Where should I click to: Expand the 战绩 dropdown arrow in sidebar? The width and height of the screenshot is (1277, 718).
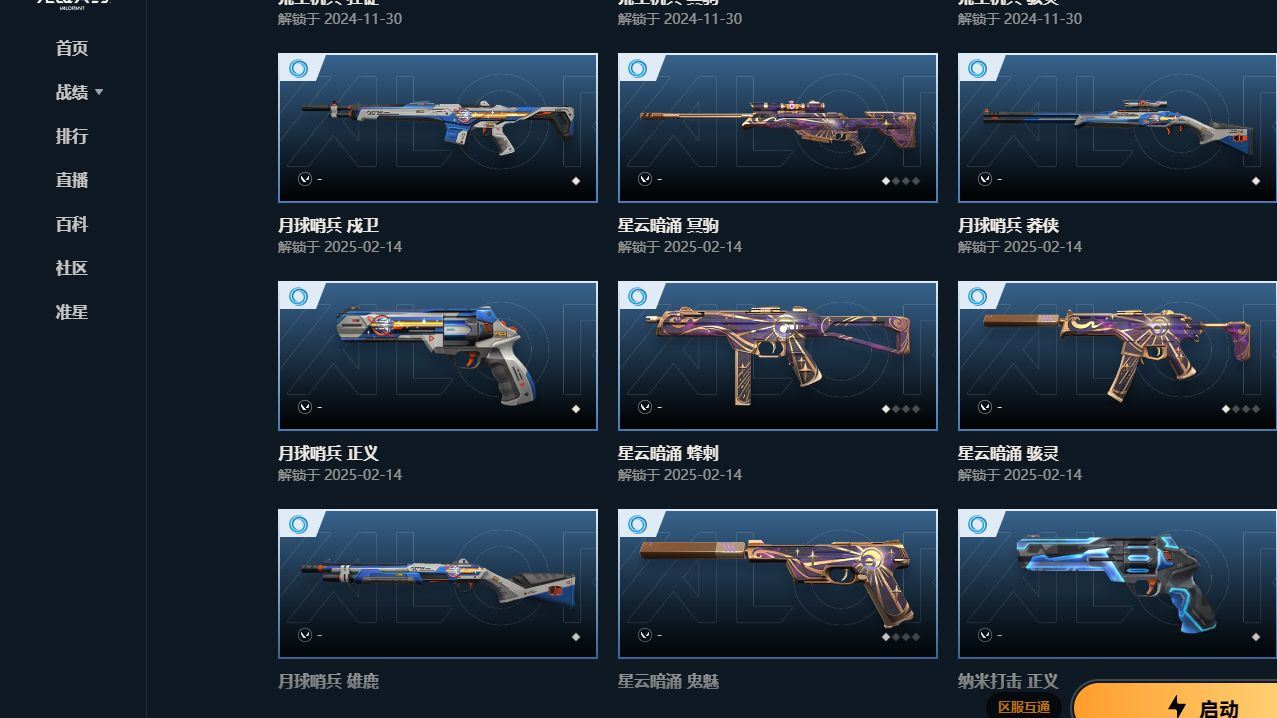coord(99,92)
